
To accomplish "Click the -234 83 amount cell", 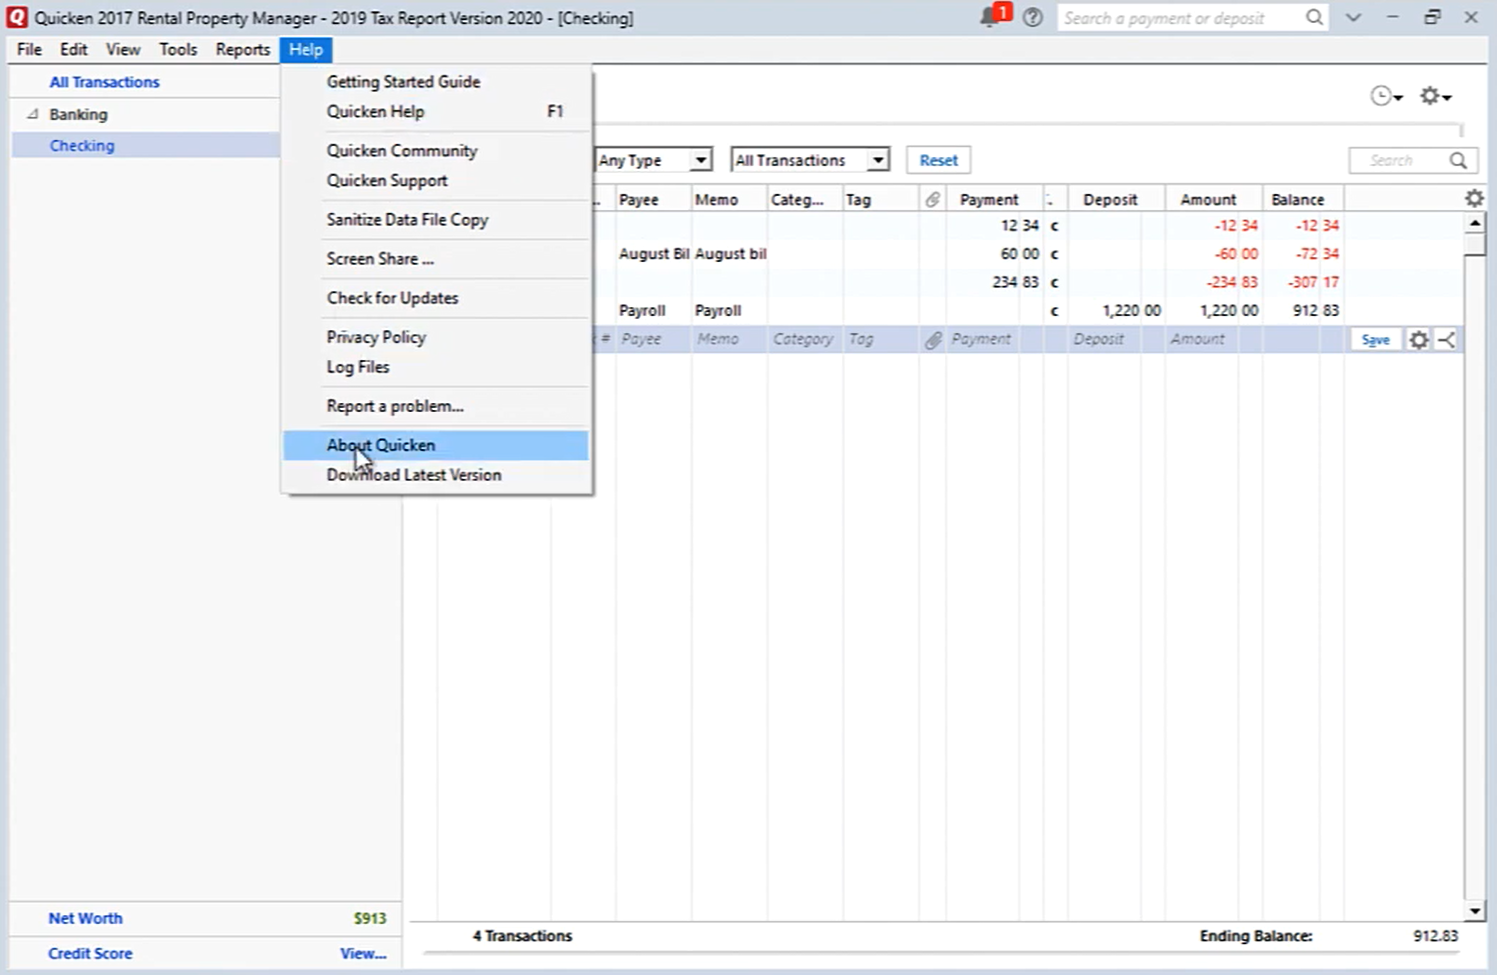I will tap(1213, 282).
